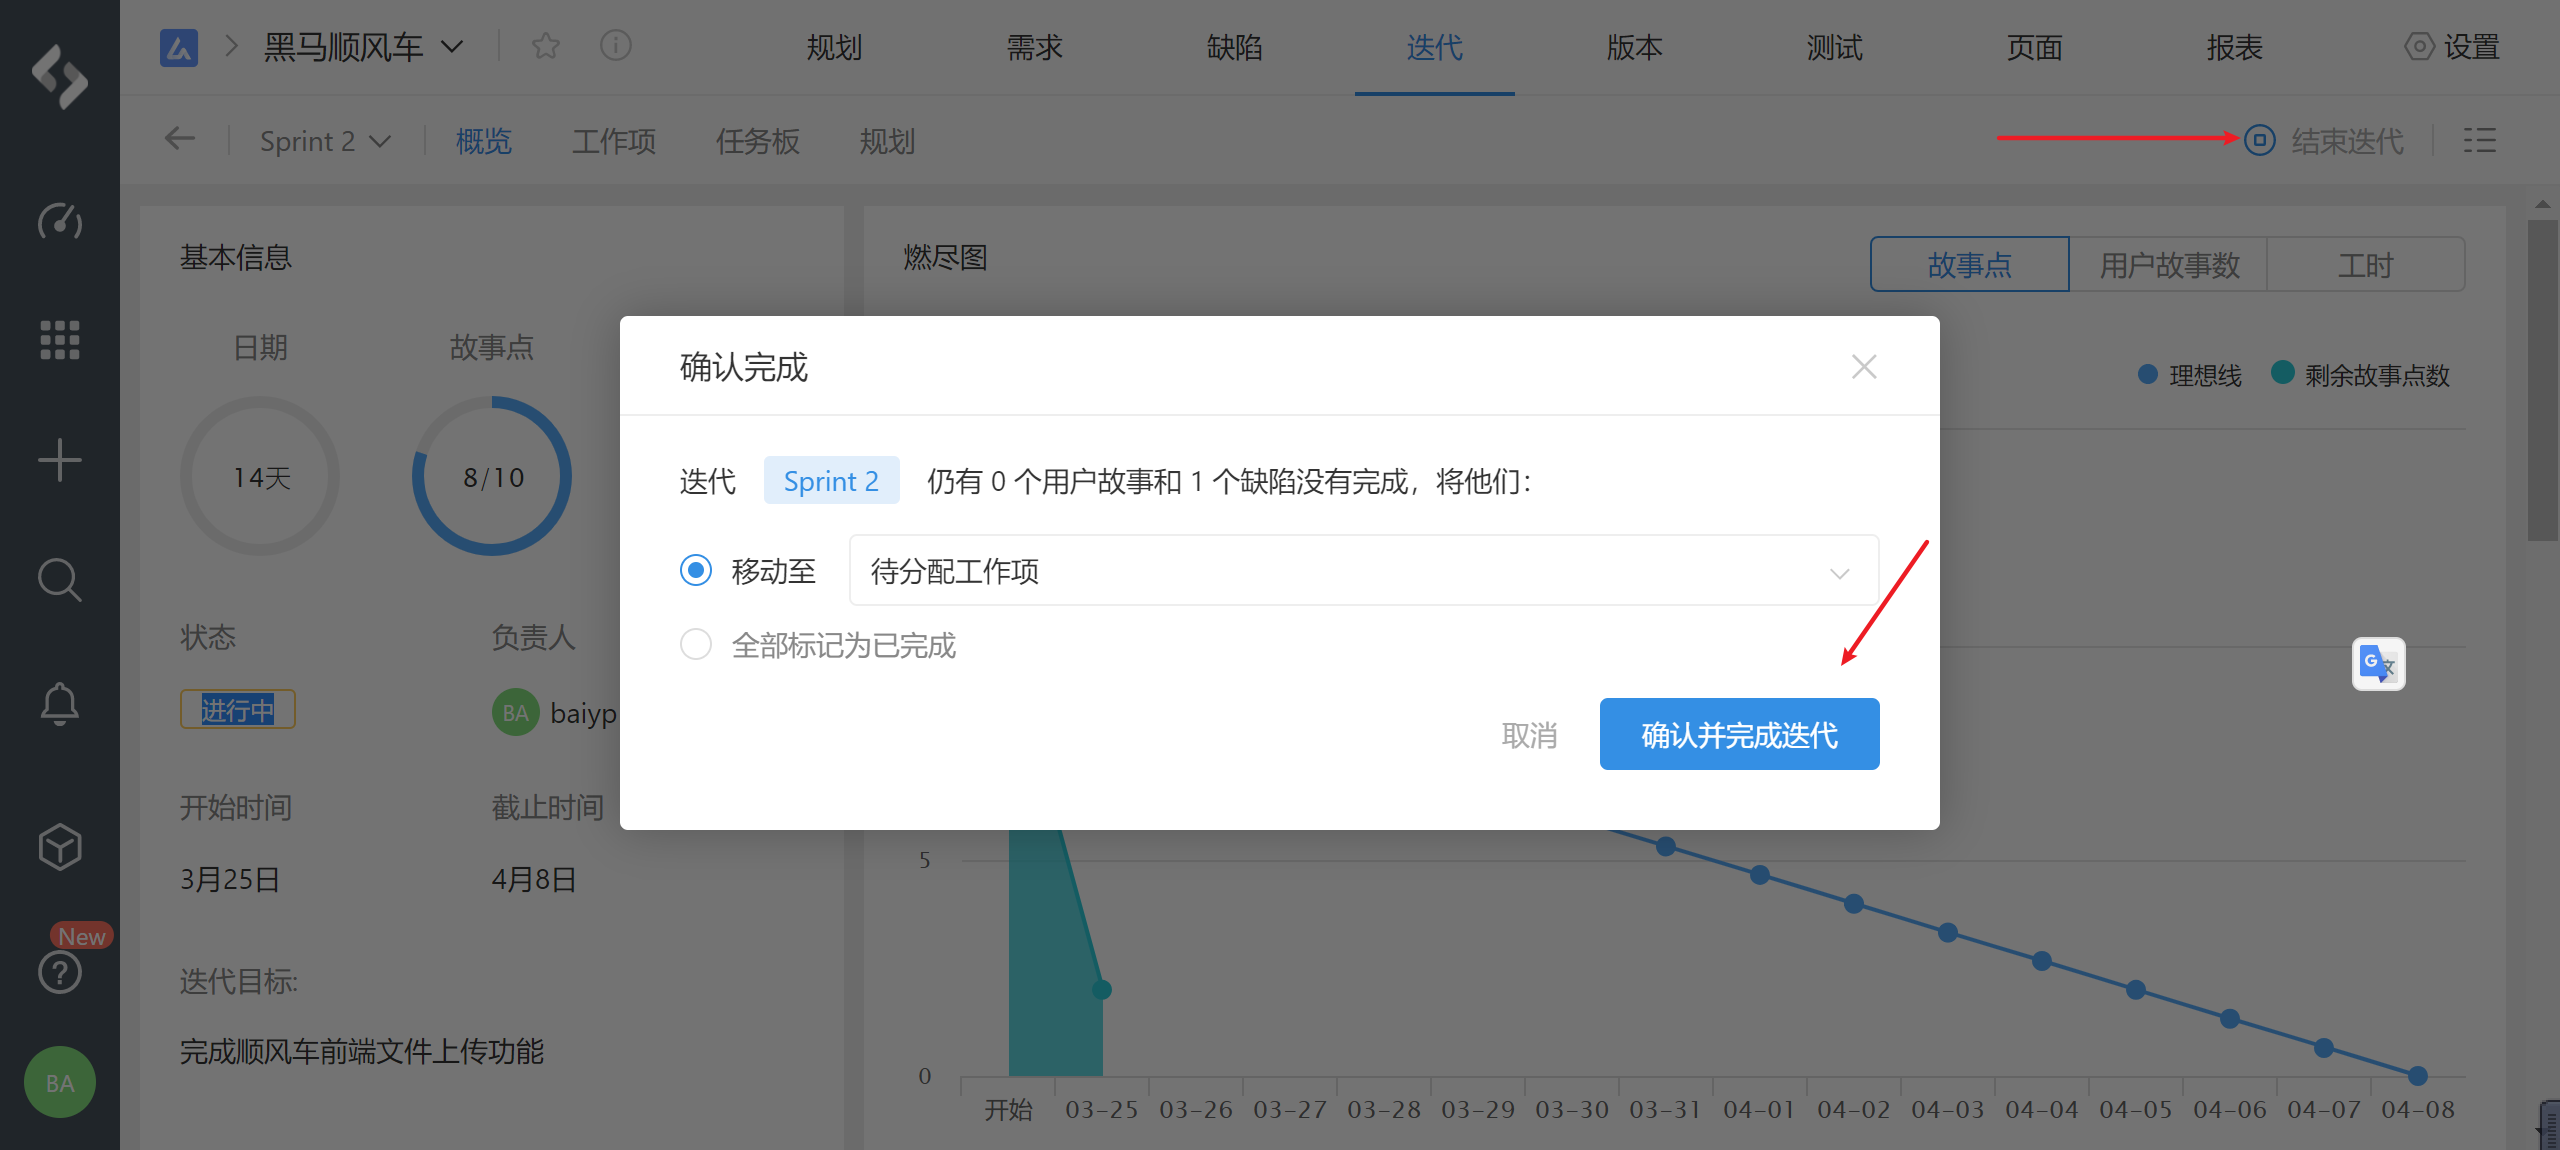Click 确认并完成迭代 button
Image resolution: width=2560 pixels, height=1150 pixels.
click(x=1739, y=735)
